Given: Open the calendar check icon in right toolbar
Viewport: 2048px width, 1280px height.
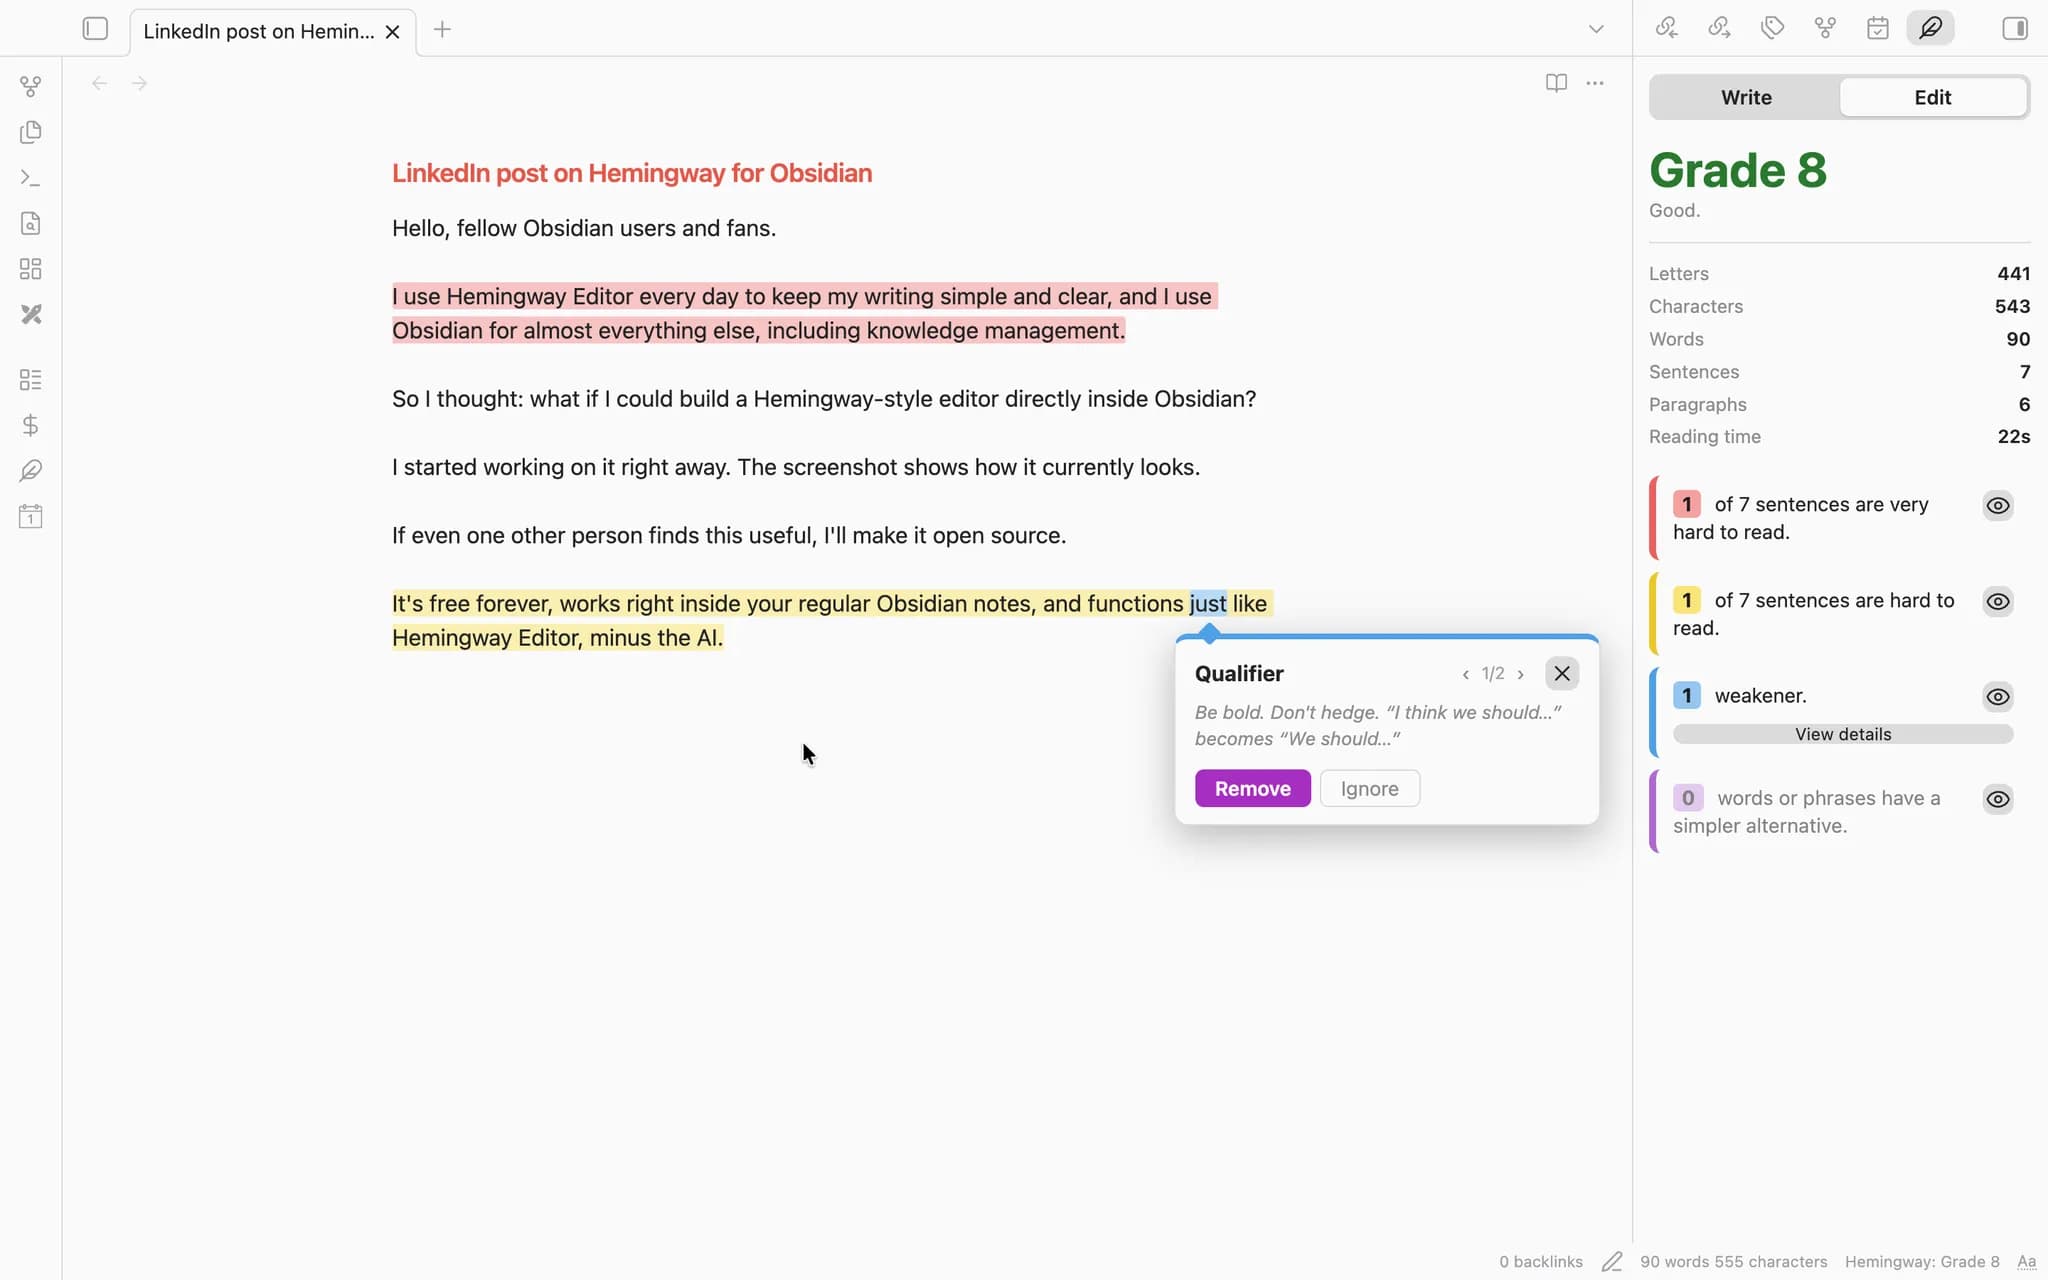Looking at the screenshot, I should pos(1878,28).
